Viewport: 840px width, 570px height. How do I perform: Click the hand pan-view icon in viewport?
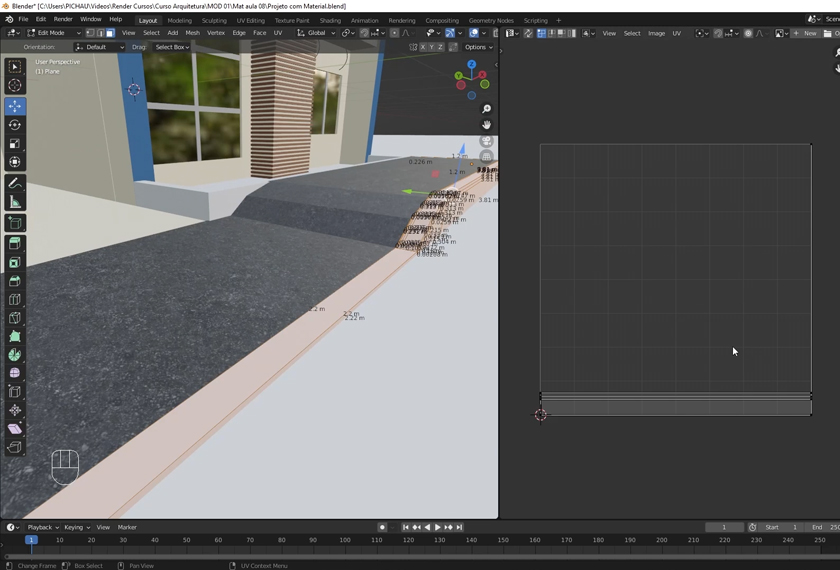click(x=486, y=125)
